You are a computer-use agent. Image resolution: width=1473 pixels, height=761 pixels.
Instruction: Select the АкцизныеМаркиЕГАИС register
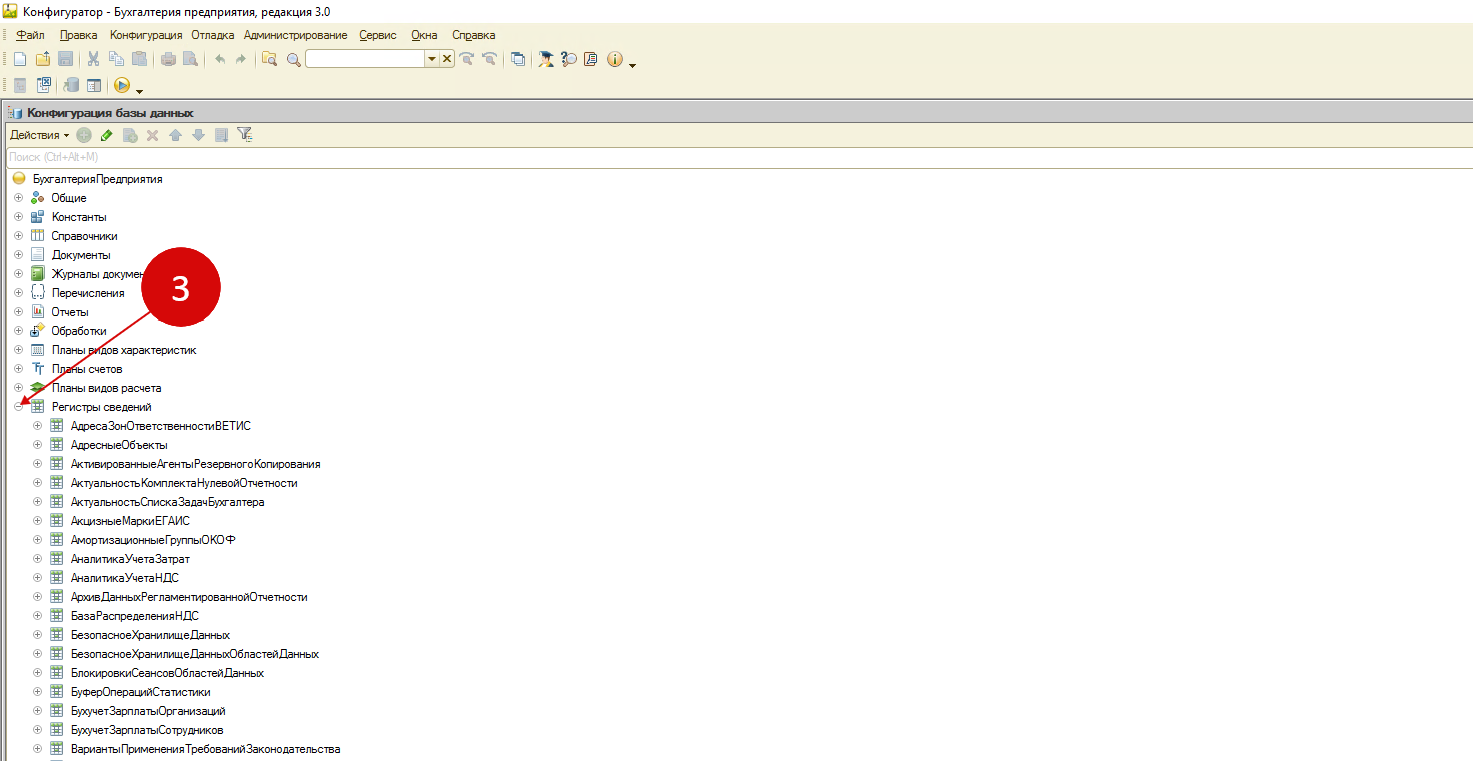[130, 521]
